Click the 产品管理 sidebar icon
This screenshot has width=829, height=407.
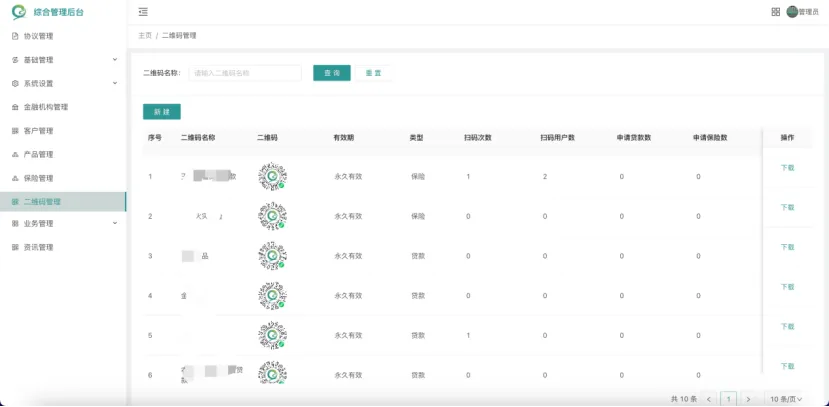[15, 155]
